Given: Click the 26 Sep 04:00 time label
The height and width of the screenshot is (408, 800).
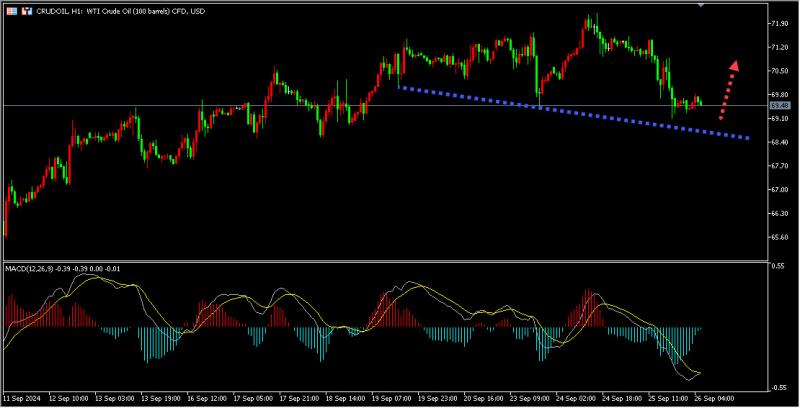Looking at the screenshot, I should (x=714, y=398).
